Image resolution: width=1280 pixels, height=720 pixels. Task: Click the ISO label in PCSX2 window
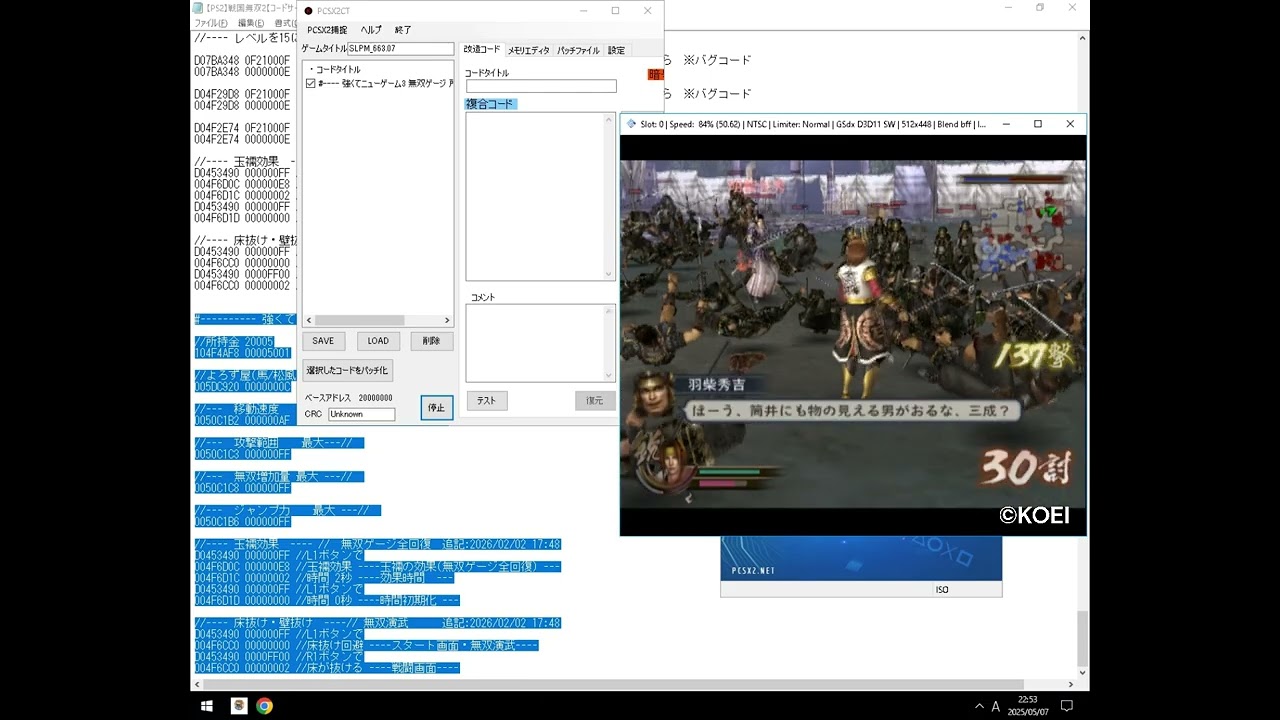[x=942, y=590]
